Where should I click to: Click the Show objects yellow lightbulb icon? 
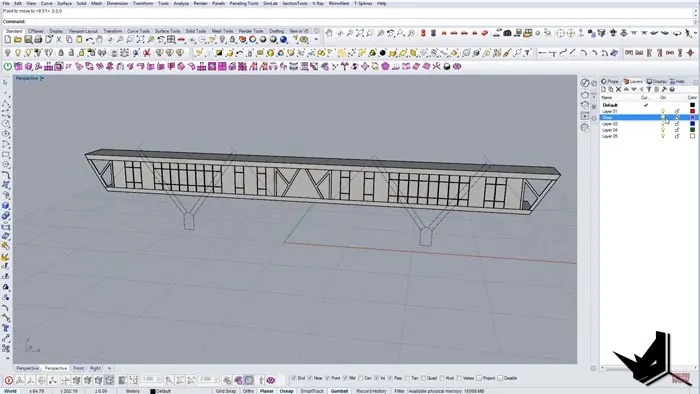pos(18,53)
